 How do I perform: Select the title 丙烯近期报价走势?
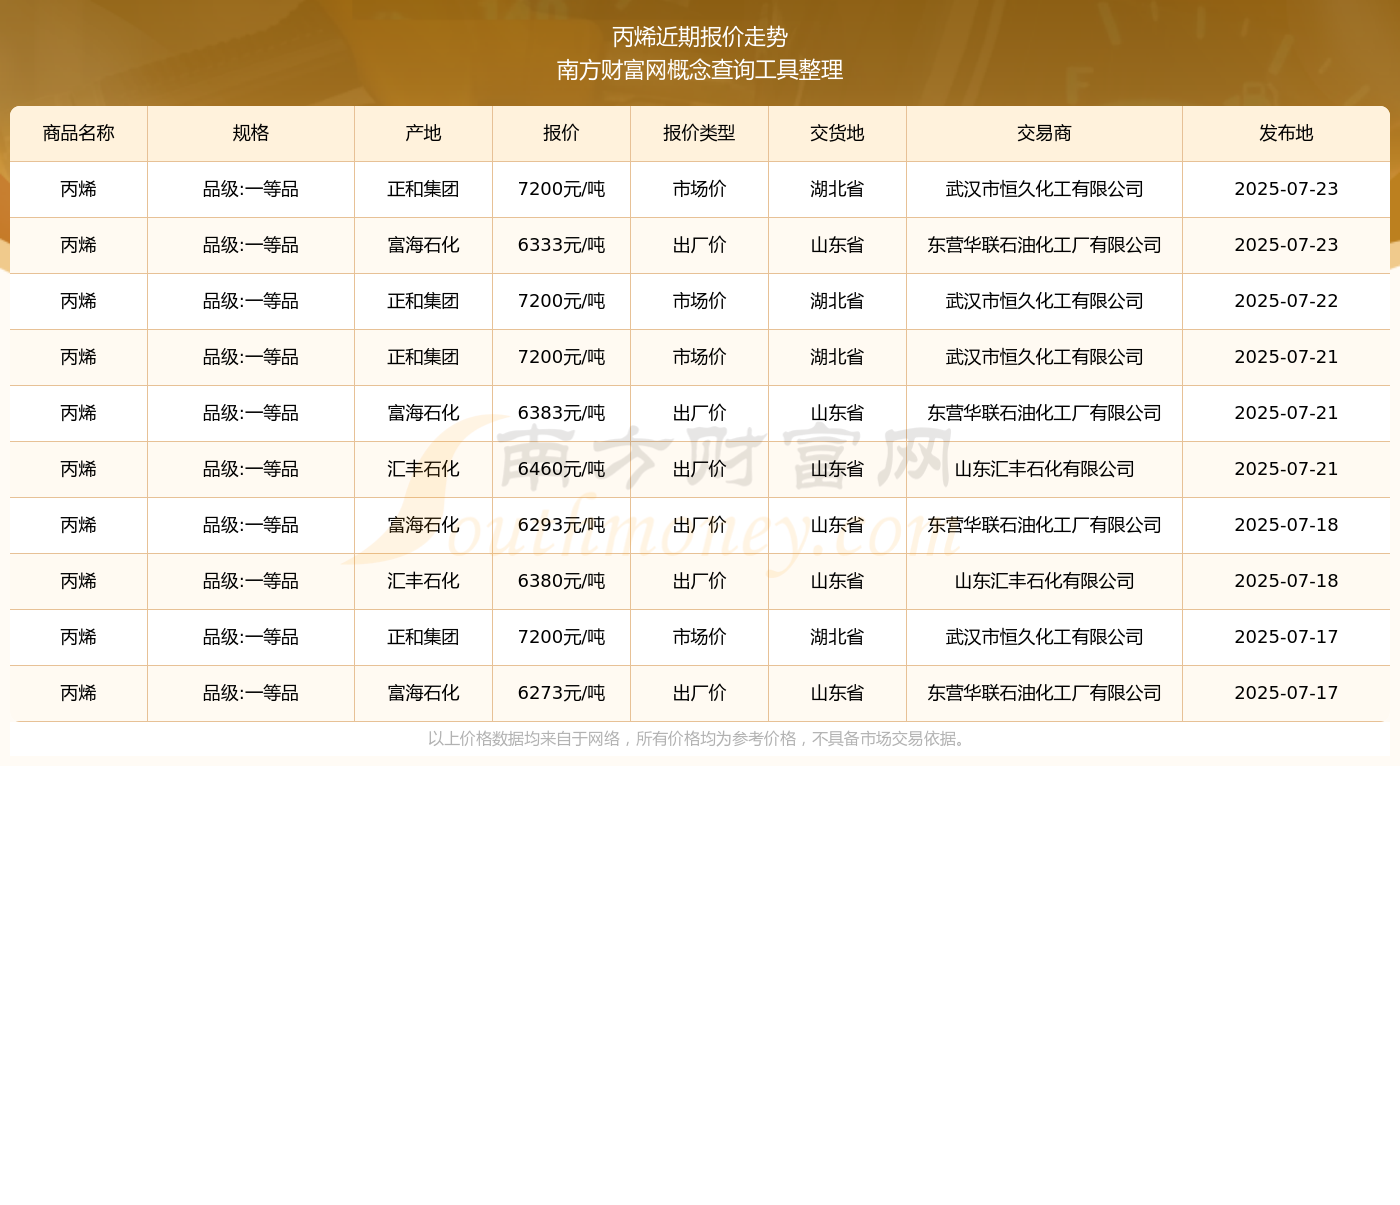(700, 37)
